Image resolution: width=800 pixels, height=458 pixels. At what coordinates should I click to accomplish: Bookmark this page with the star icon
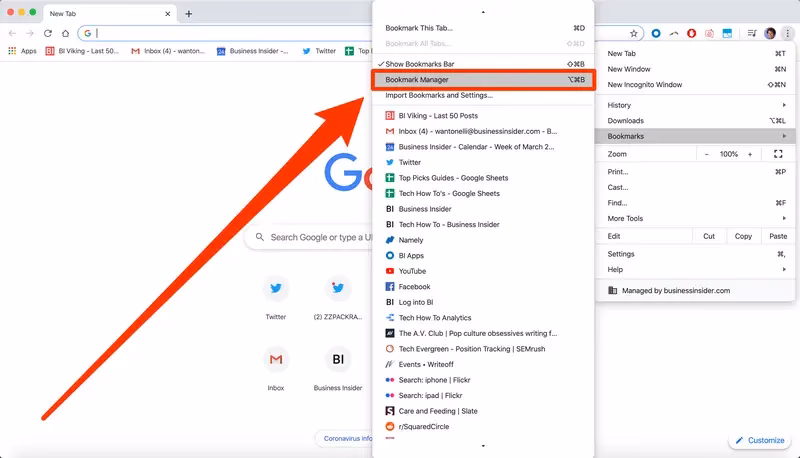pyautogui.click(x=634, y=33)
